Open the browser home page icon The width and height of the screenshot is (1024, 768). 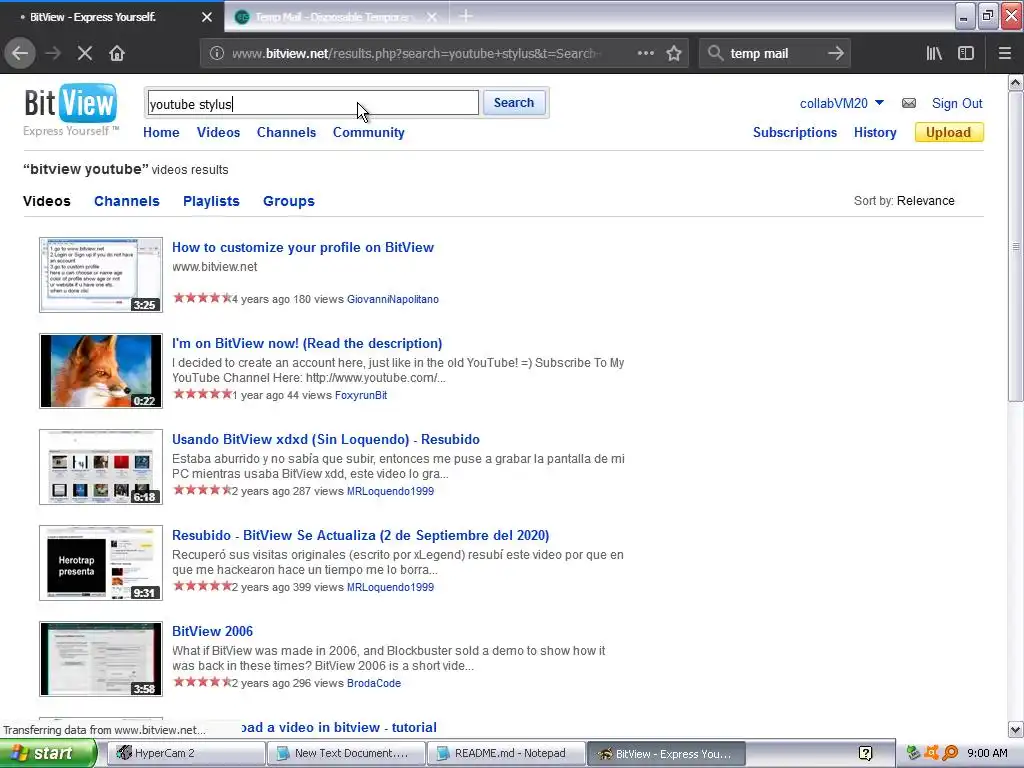tap(117, 54)
